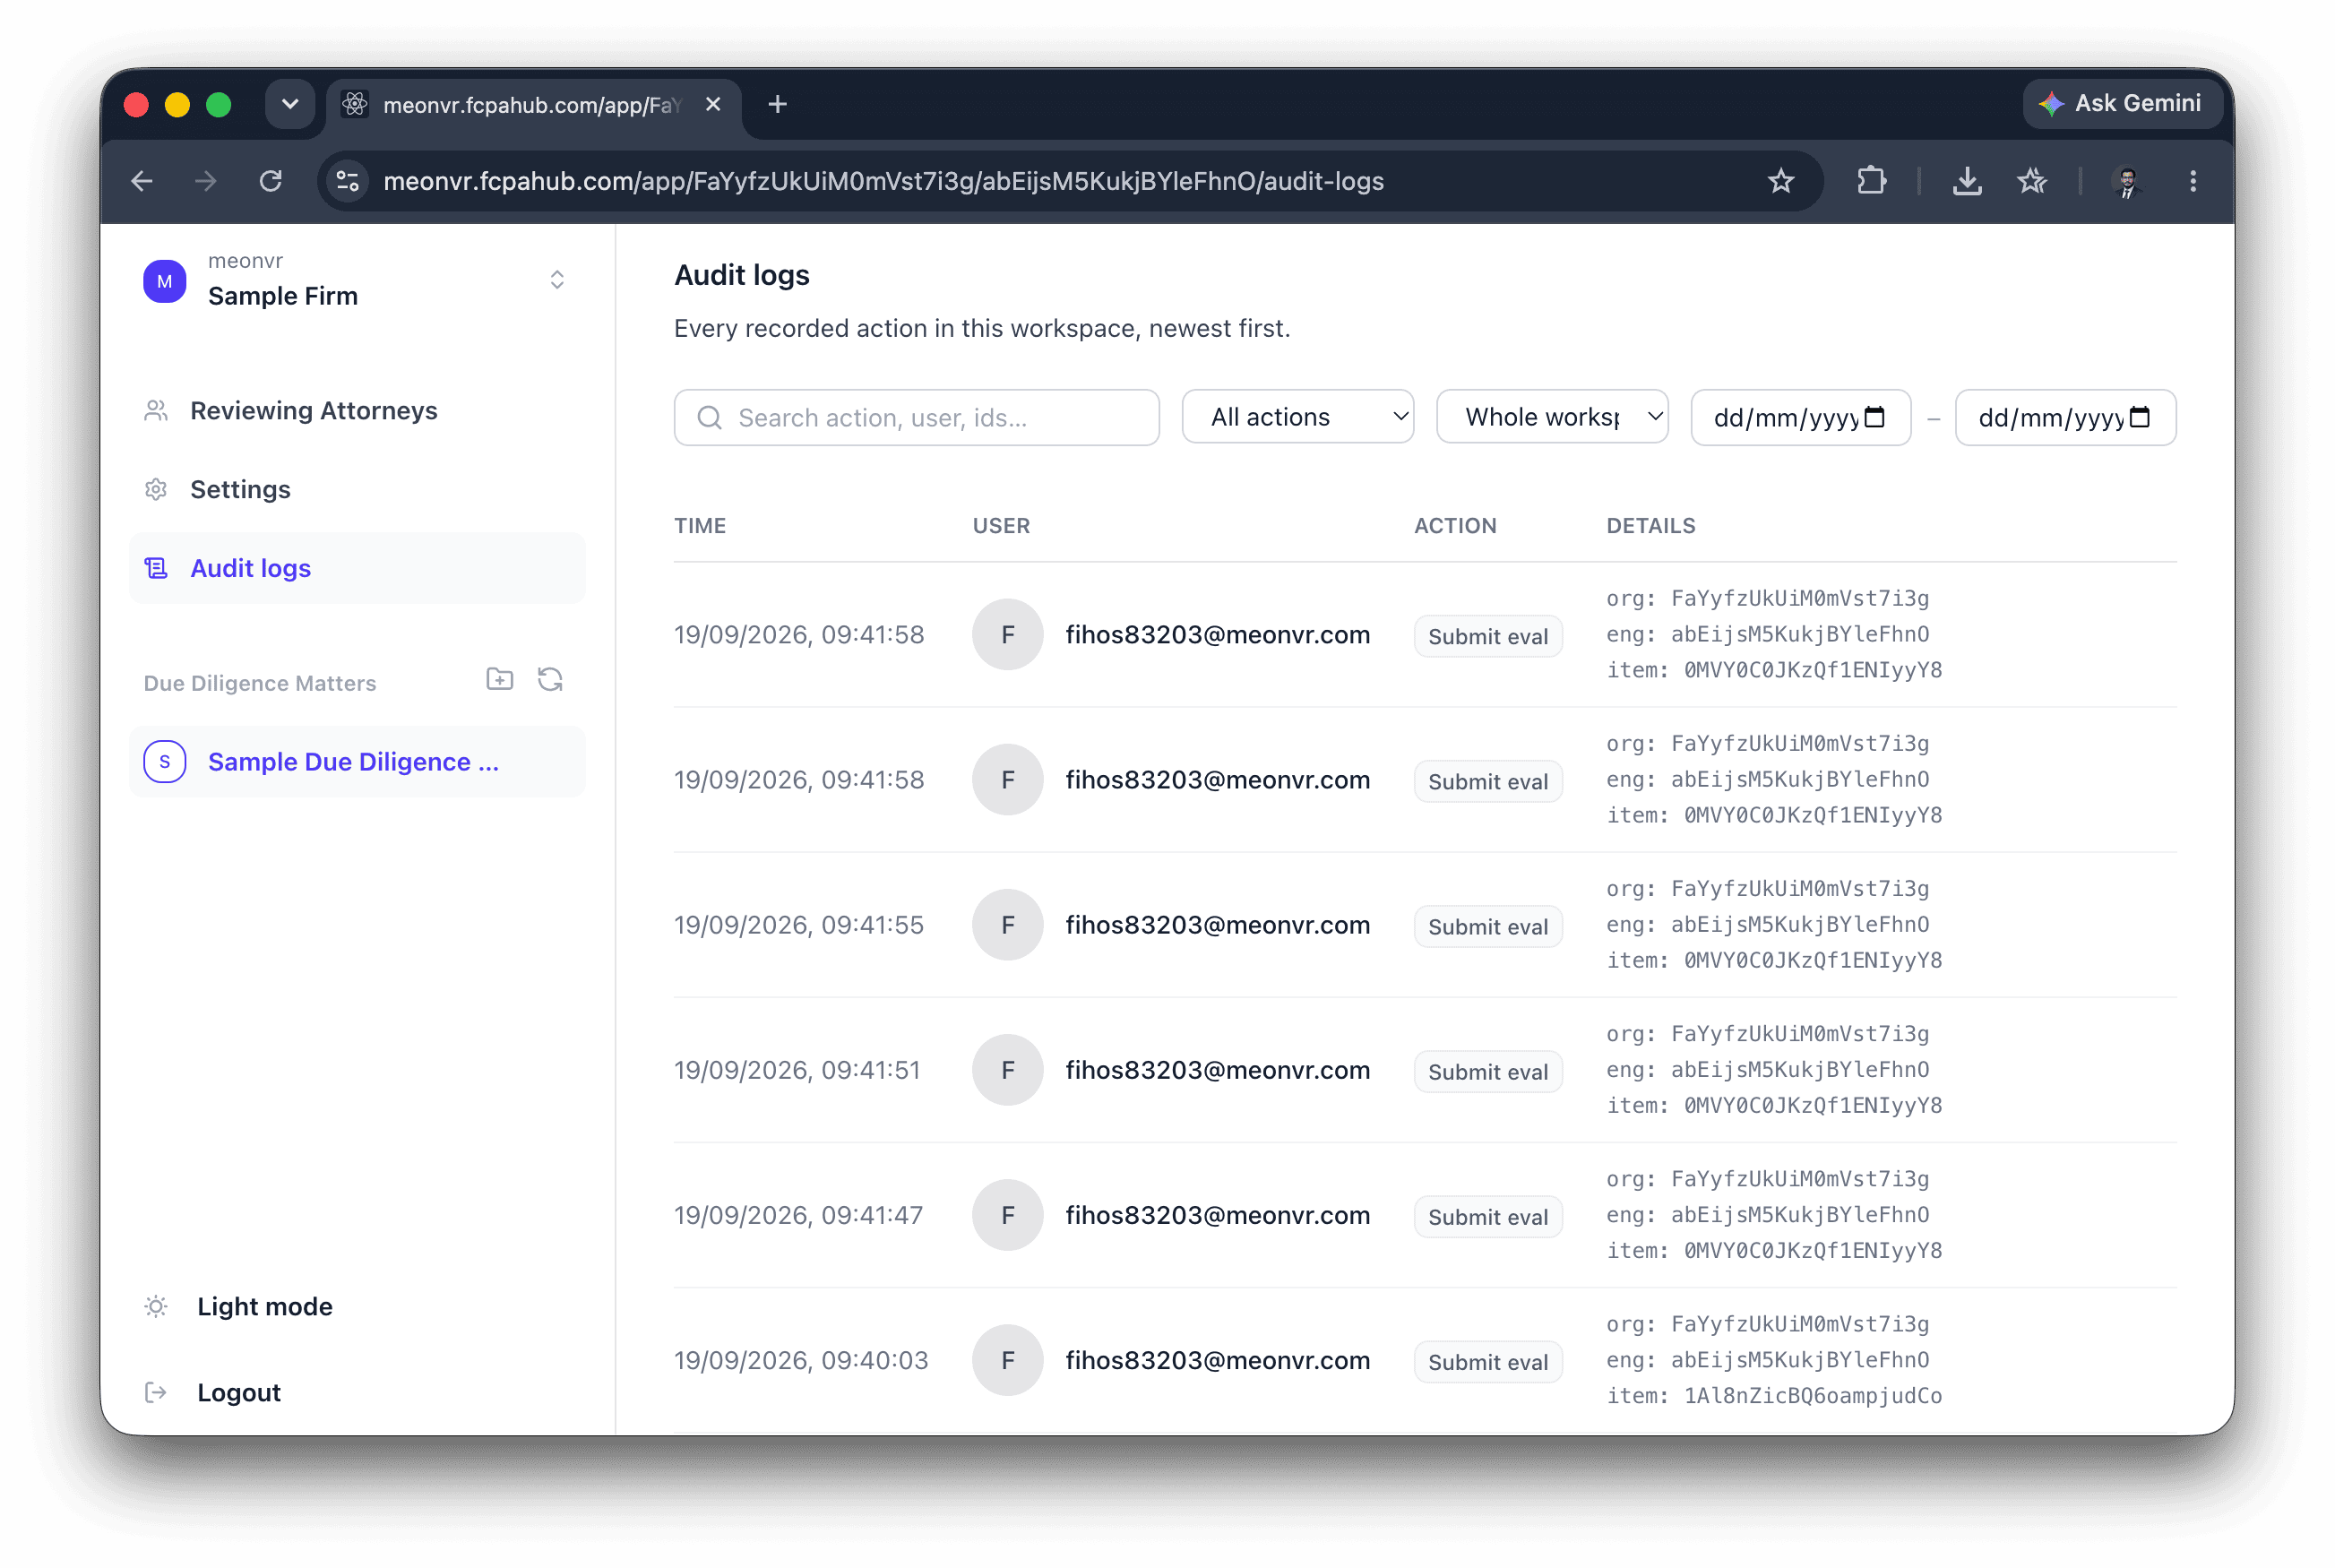This screenshot has width=2335, height=1568.
Task: Open the bookmarks star icon in the toolbar
Action: (x=2031, y=181)
